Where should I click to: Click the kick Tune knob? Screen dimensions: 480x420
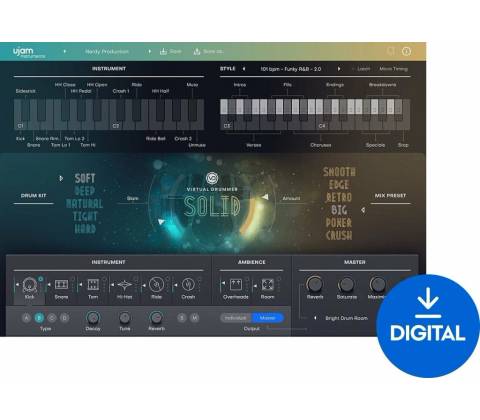(125, 318)
